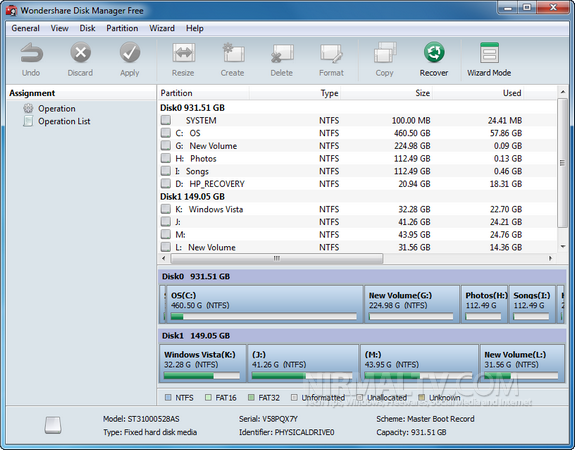
Task: Check the M: partition checkbox
Action: coord(166,234)
